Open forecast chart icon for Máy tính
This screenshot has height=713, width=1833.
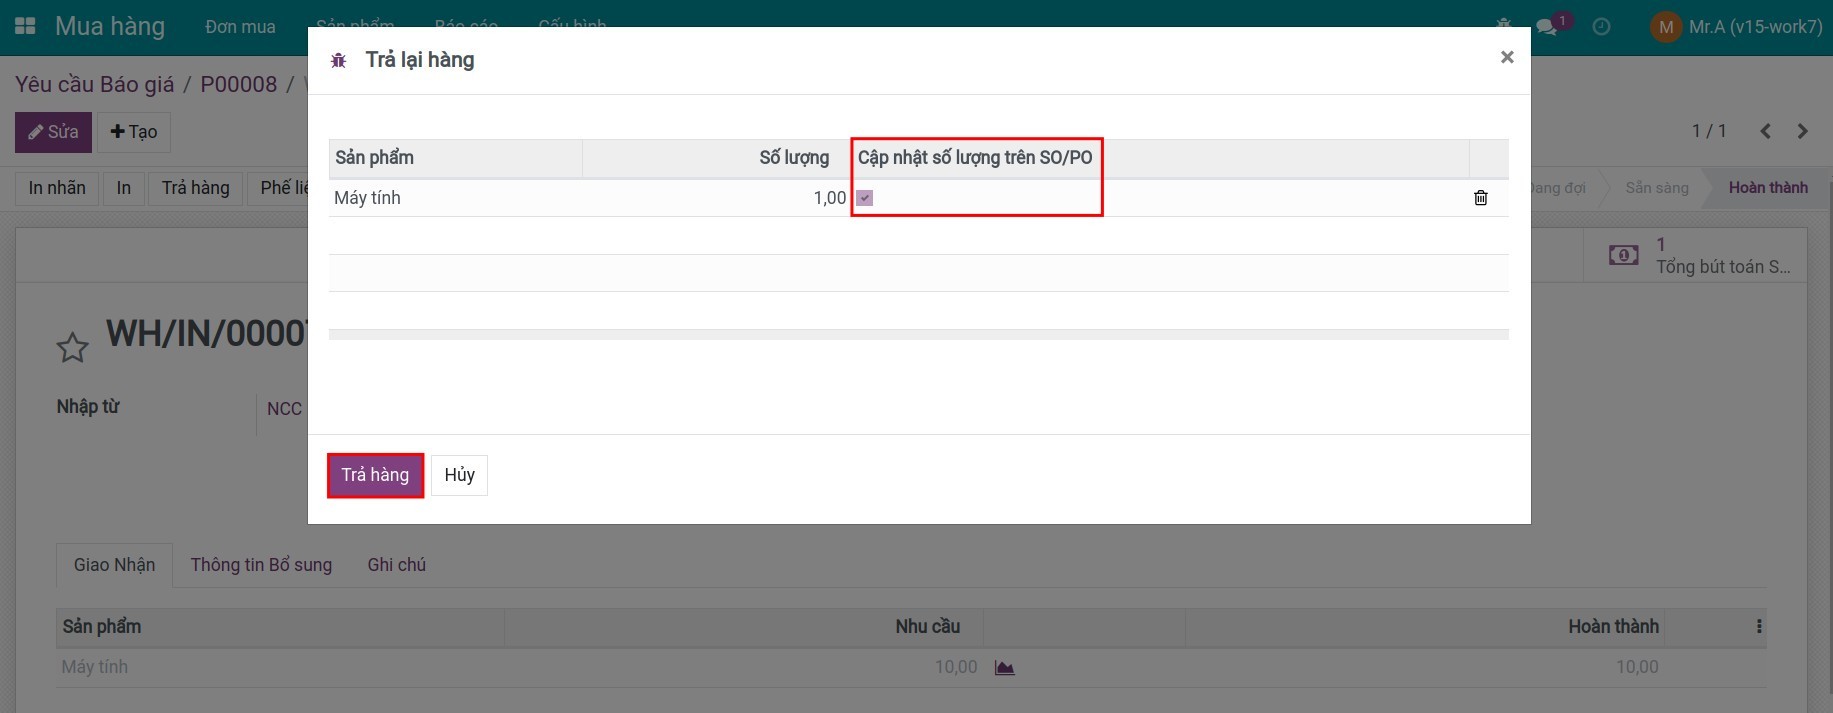1005,667
